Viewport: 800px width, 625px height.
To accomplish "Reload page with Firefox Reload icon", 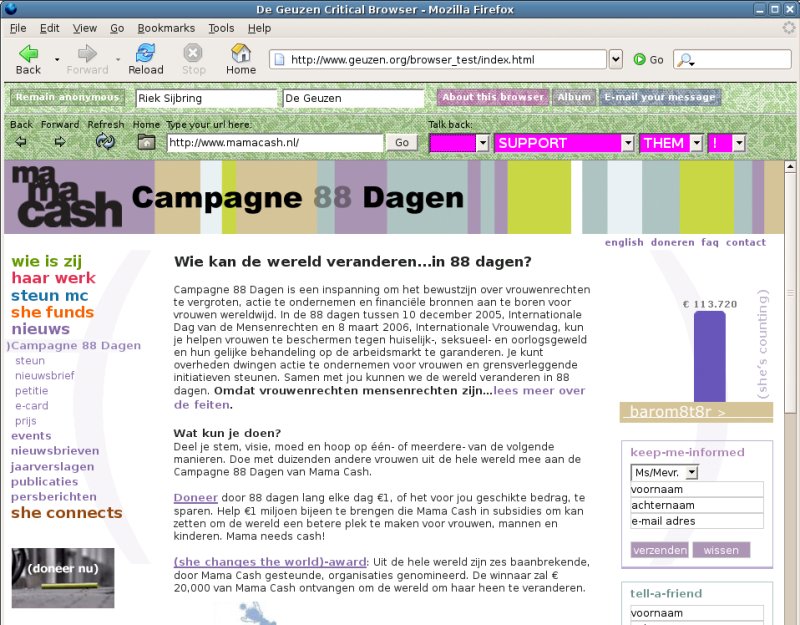I will pyautogui.click(x=145, y=53).
